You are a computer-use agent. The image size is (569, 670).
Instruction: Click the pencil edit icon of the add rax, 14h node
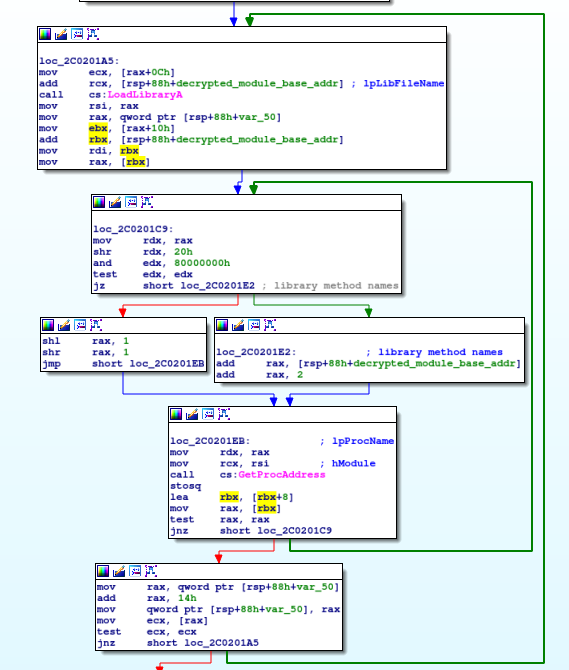click(119, 571)
